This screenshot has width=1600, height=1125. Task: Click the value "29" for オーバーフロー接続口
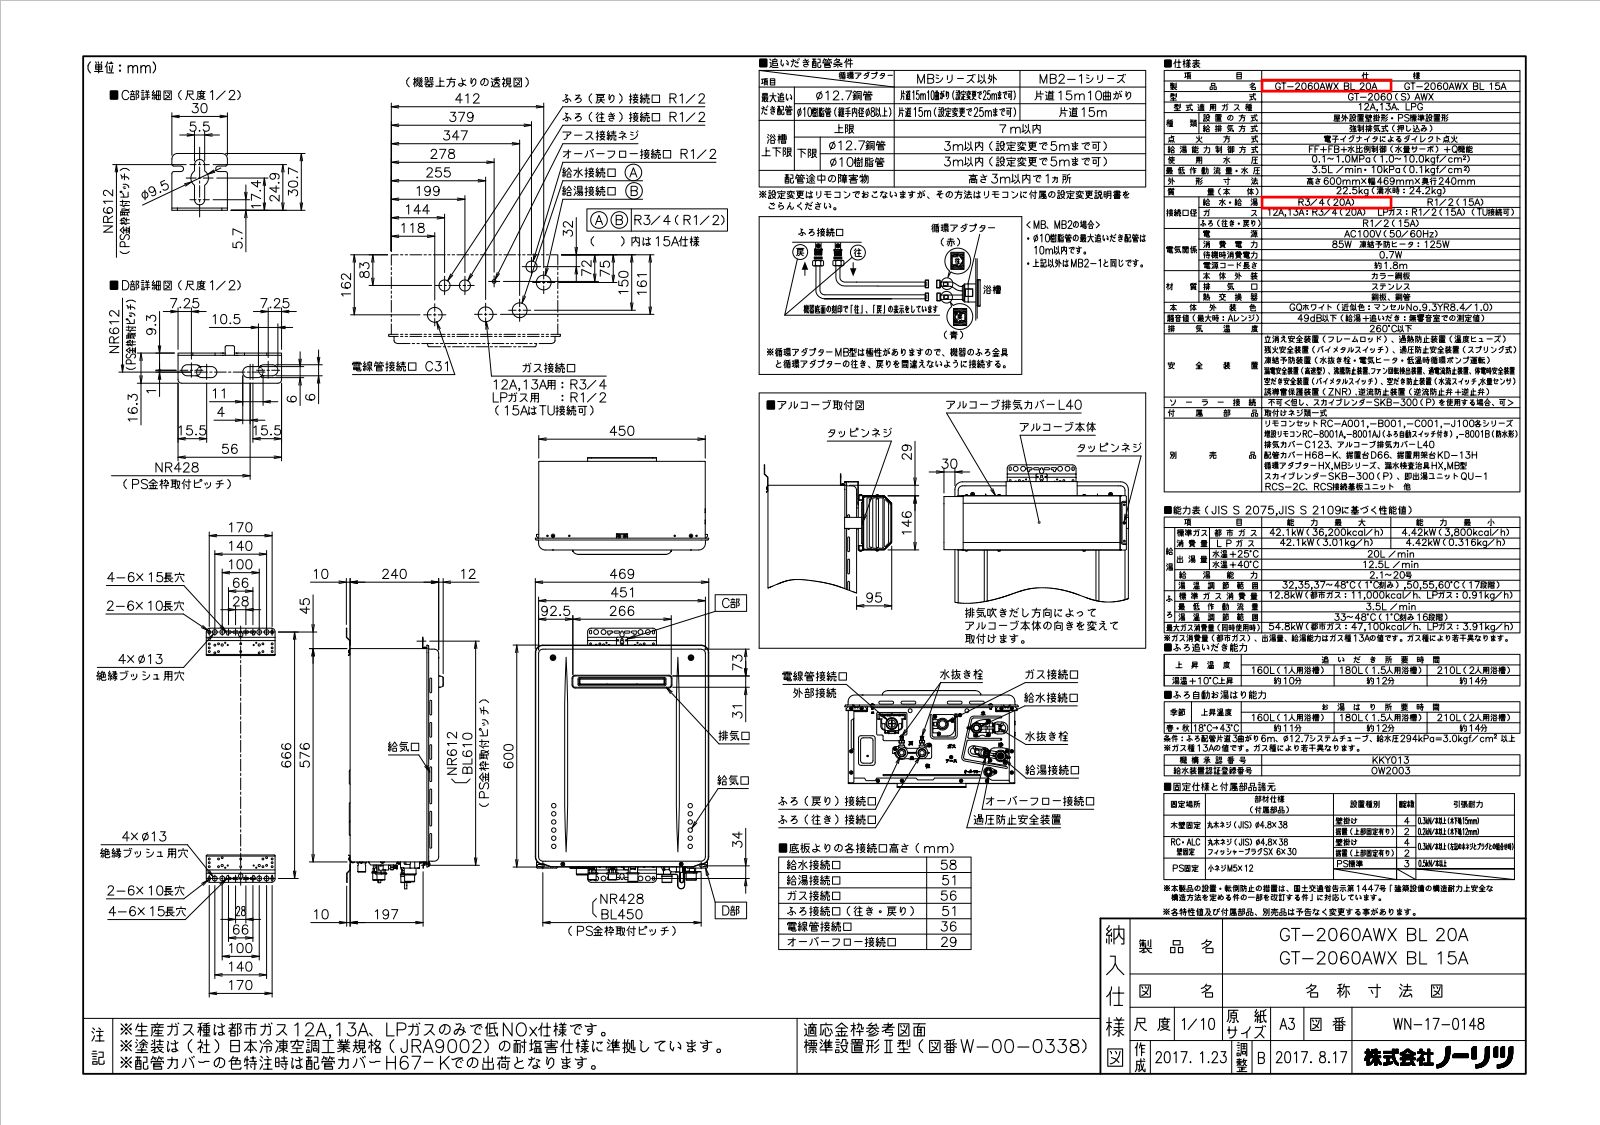coord(949,942)
